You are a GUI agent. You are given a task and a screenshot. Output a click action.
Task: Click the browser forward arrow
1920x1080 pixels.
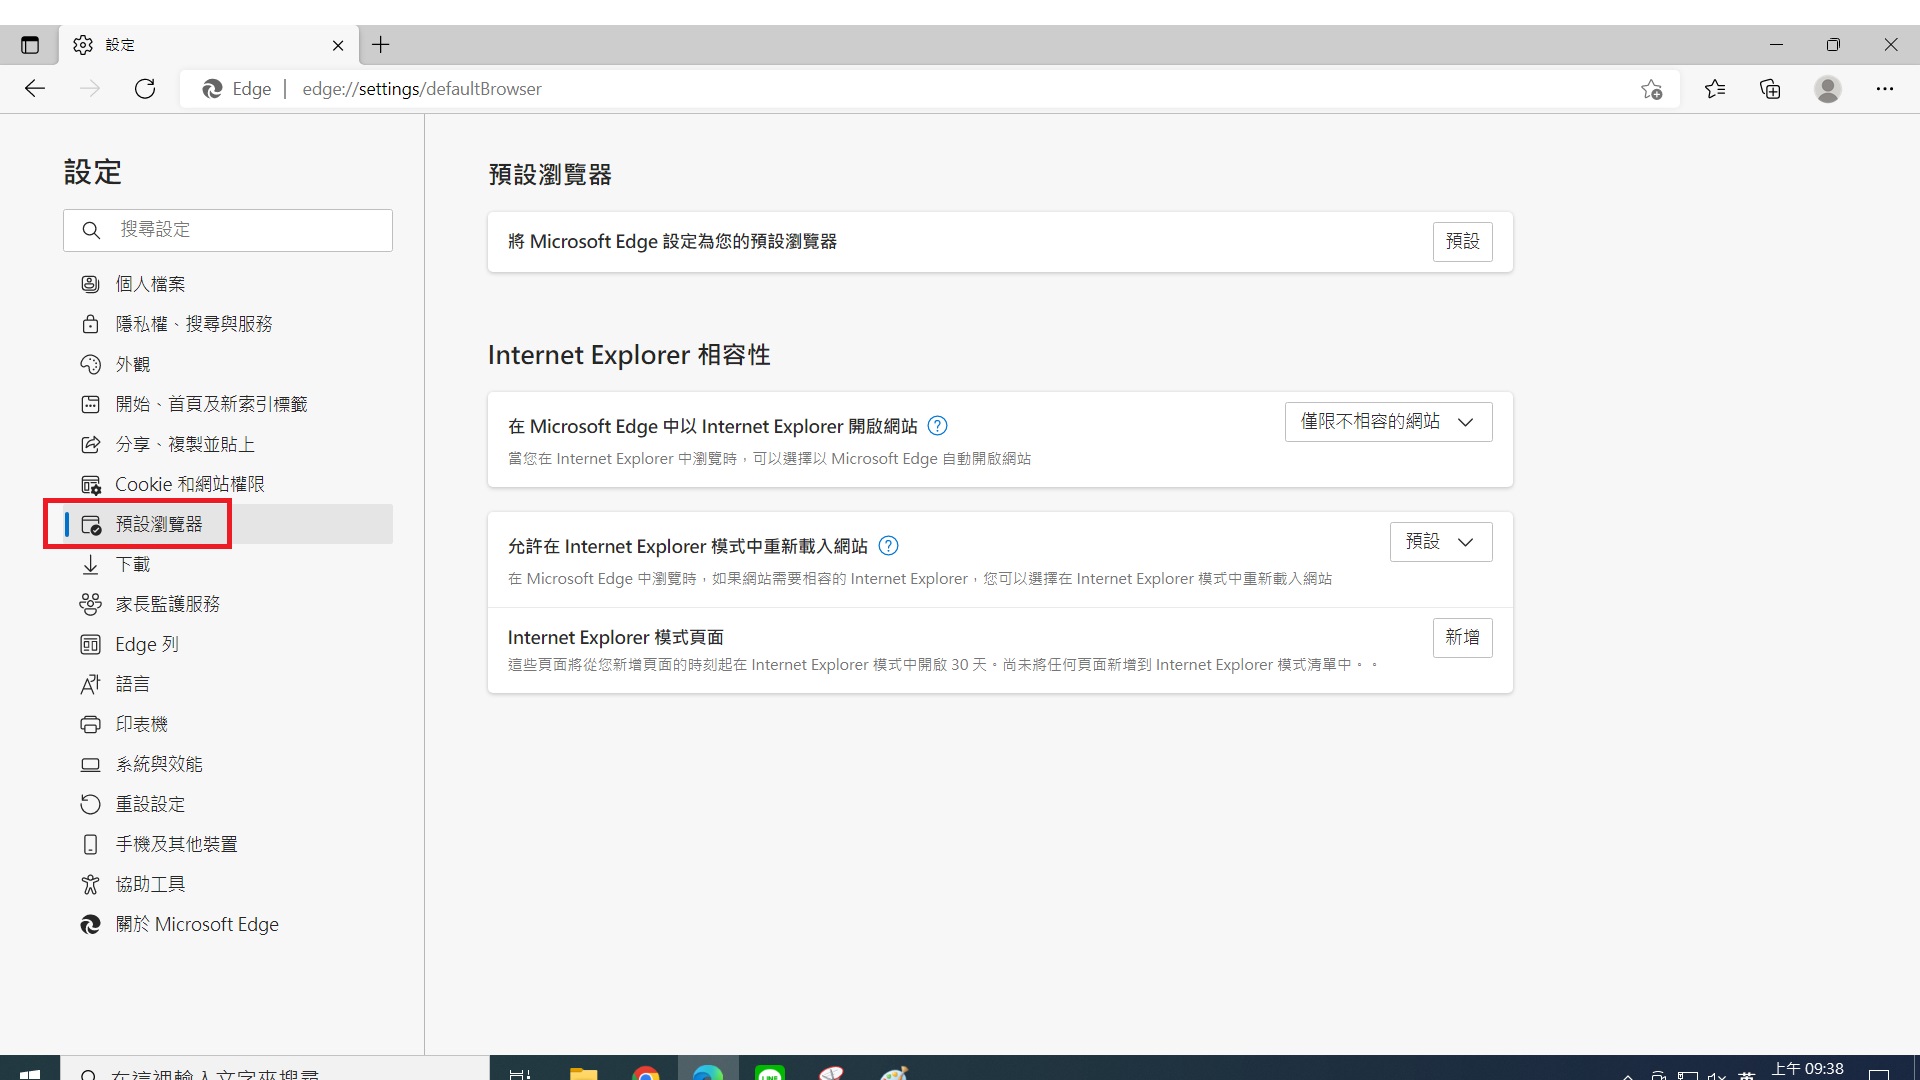(x=90, y=89)
